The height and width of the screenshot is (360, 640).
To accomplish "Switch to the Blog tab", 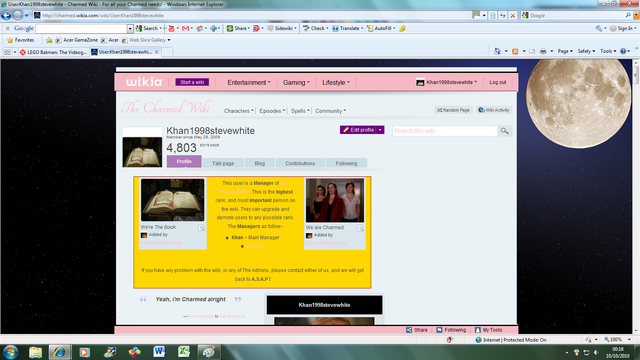I will 260,163.
